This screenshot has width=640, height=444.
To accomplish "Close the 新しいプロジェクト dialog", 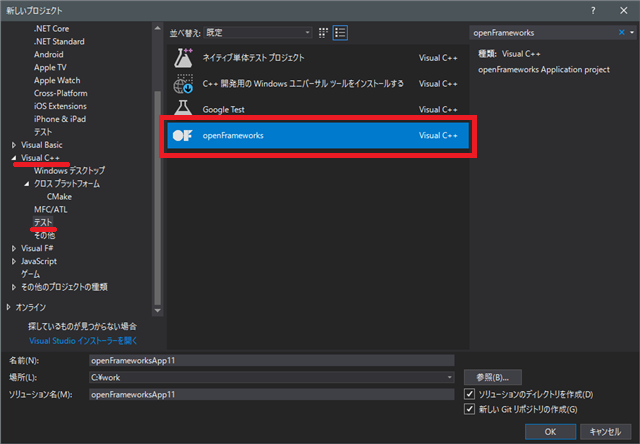I will pos(624,11).
